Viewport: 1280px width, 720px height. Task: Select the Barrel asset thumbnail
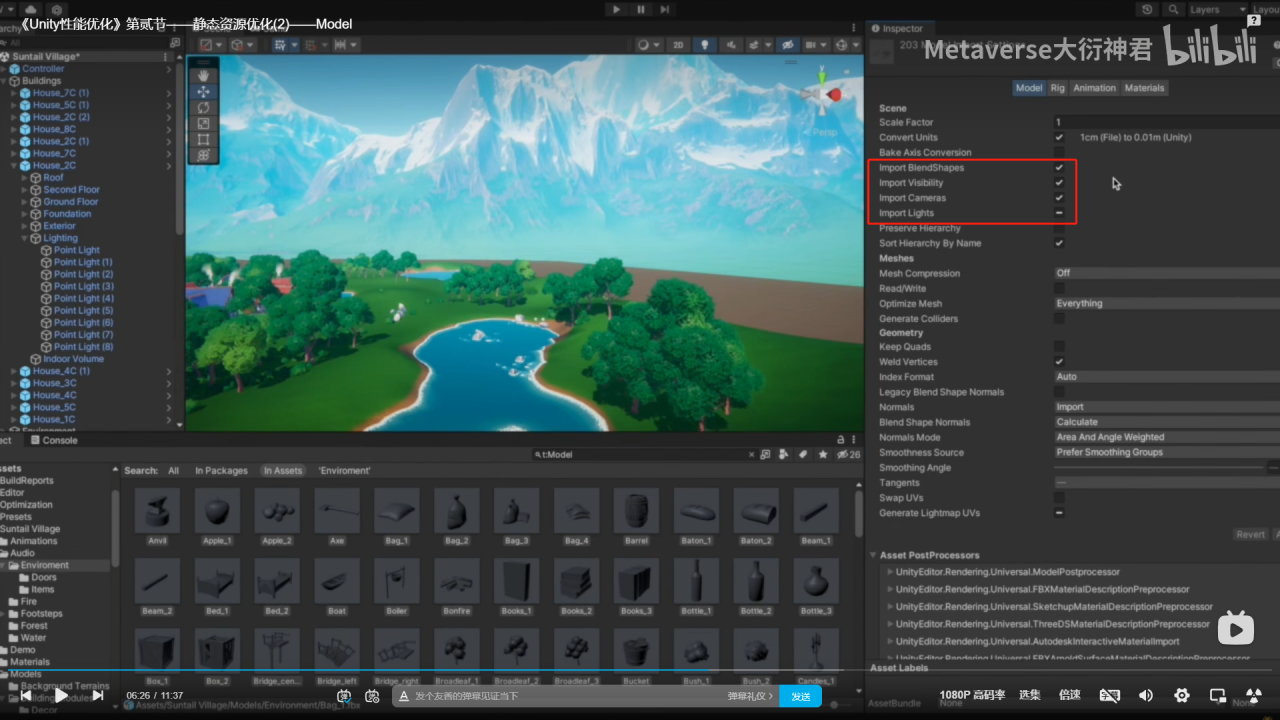click(636, 512)
